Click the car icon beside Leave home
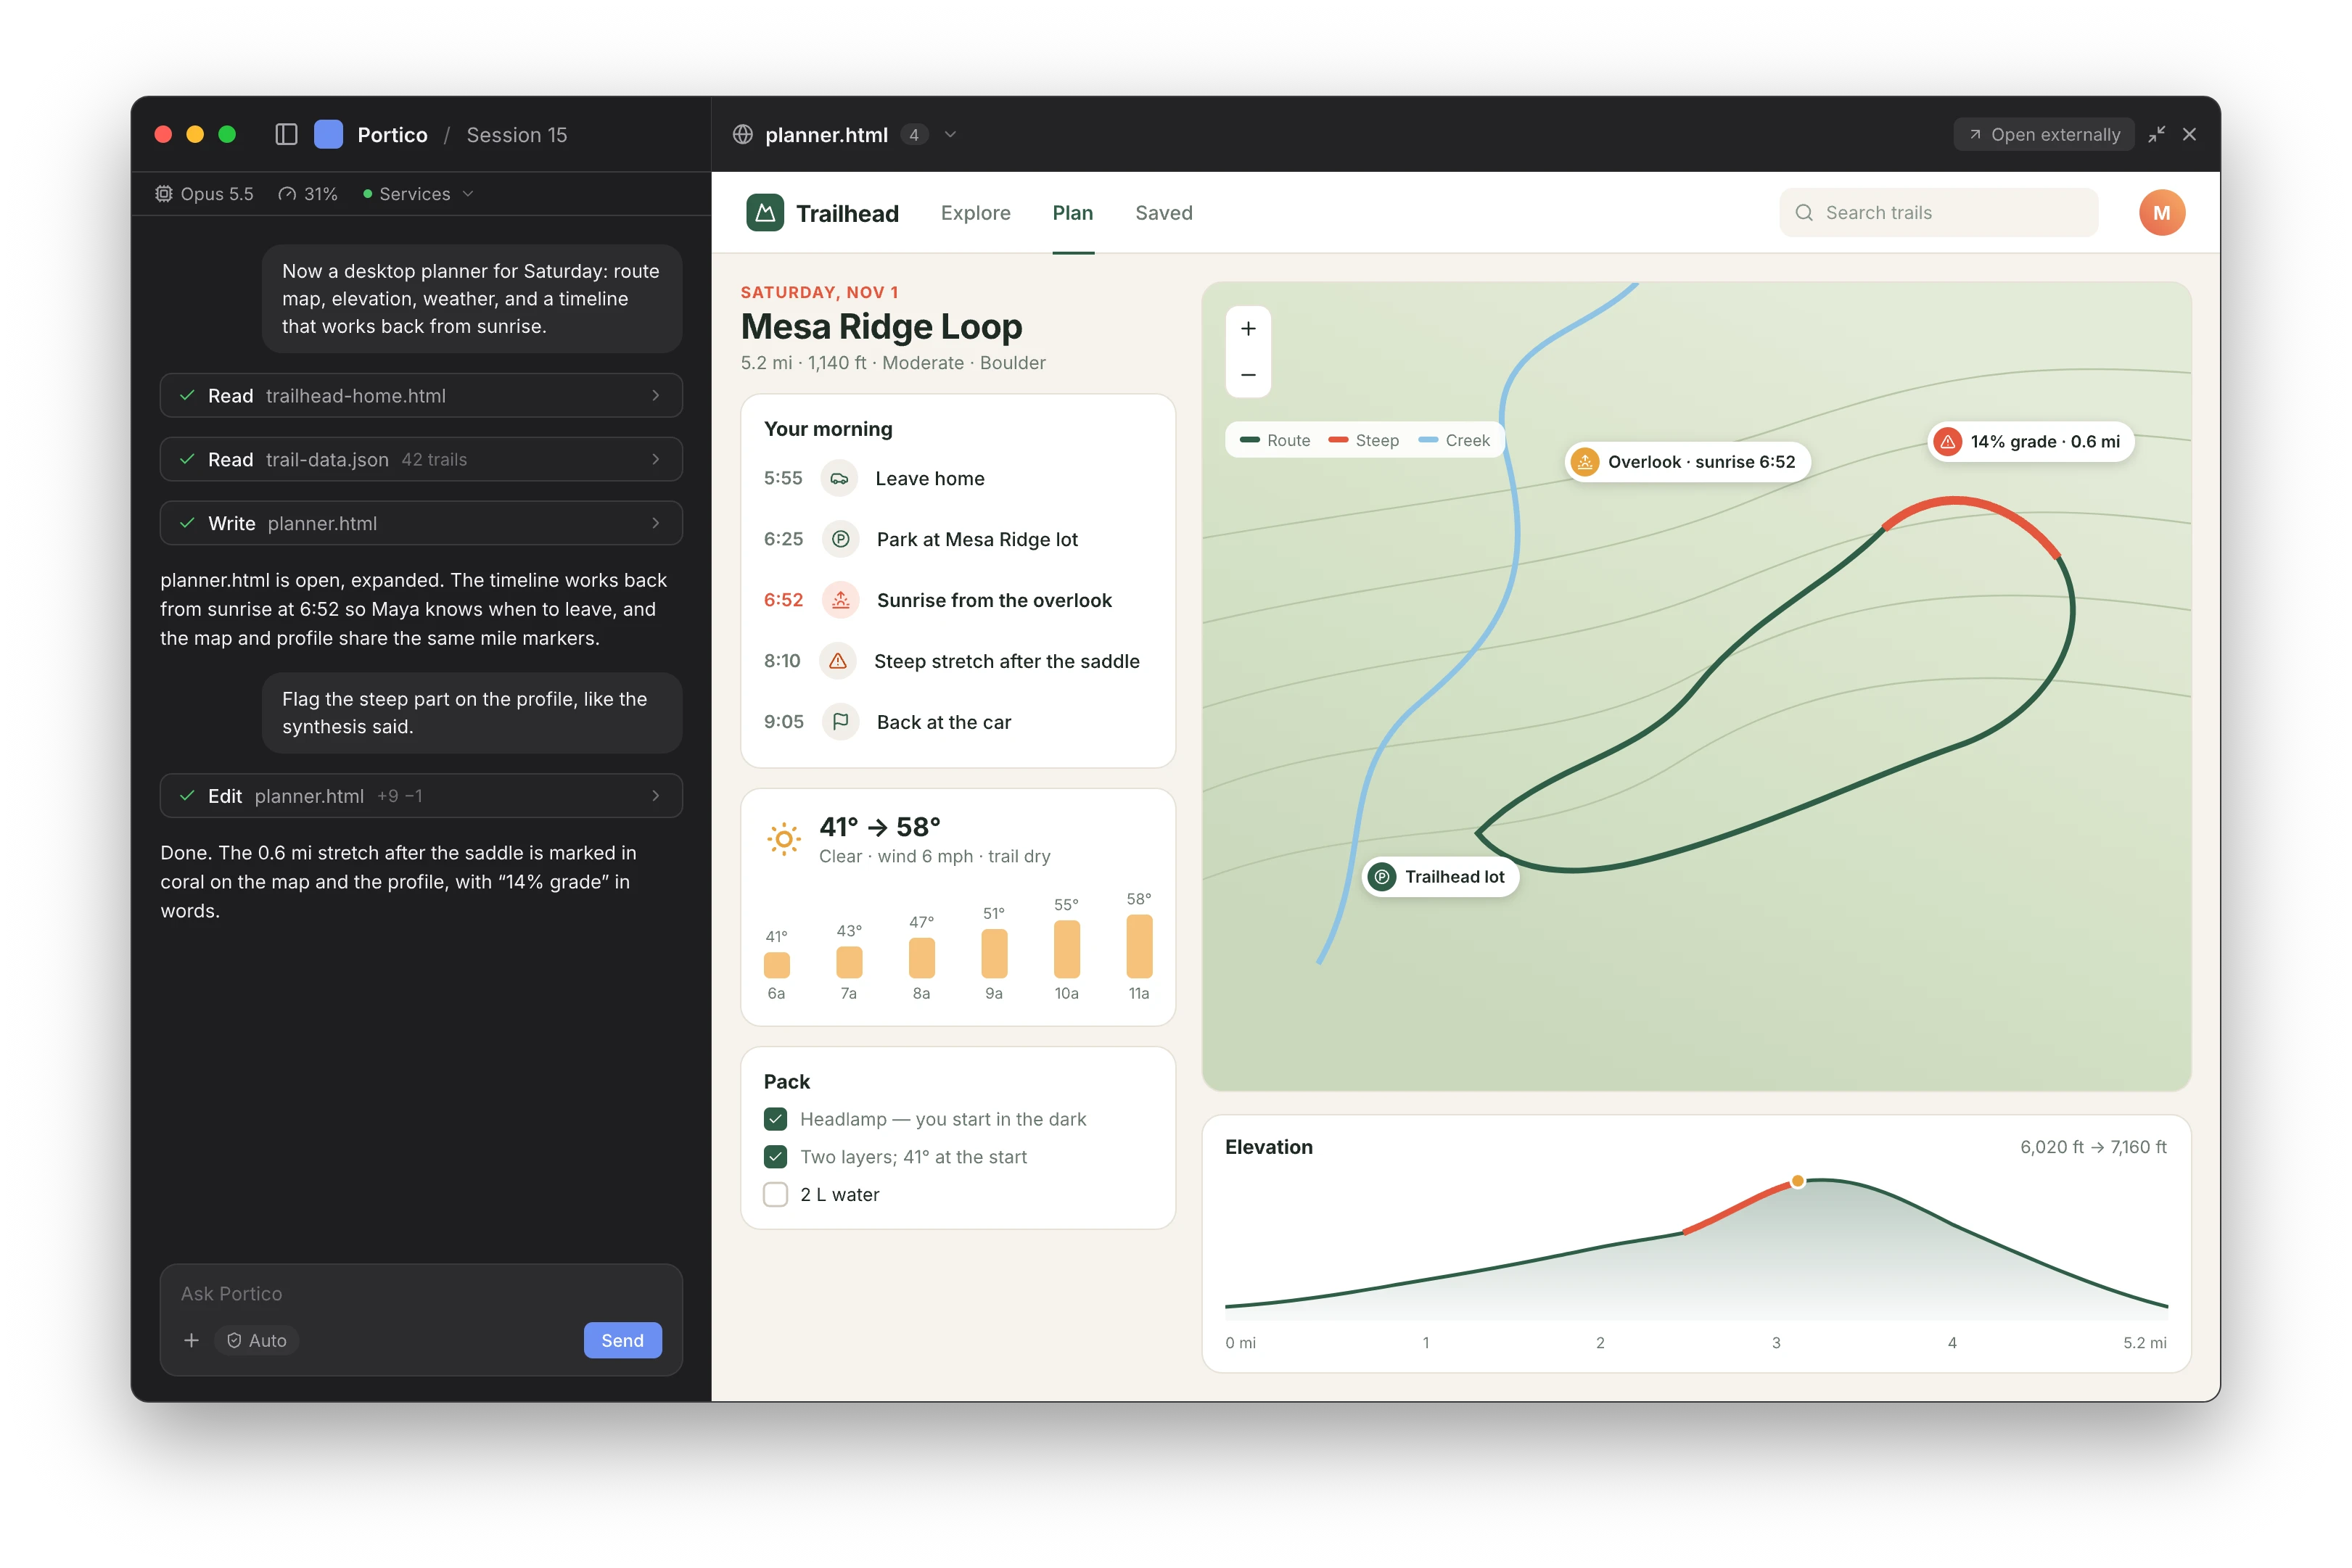Image resolution: width=2352 pixels, height=1568 pixels. (839, 479)
